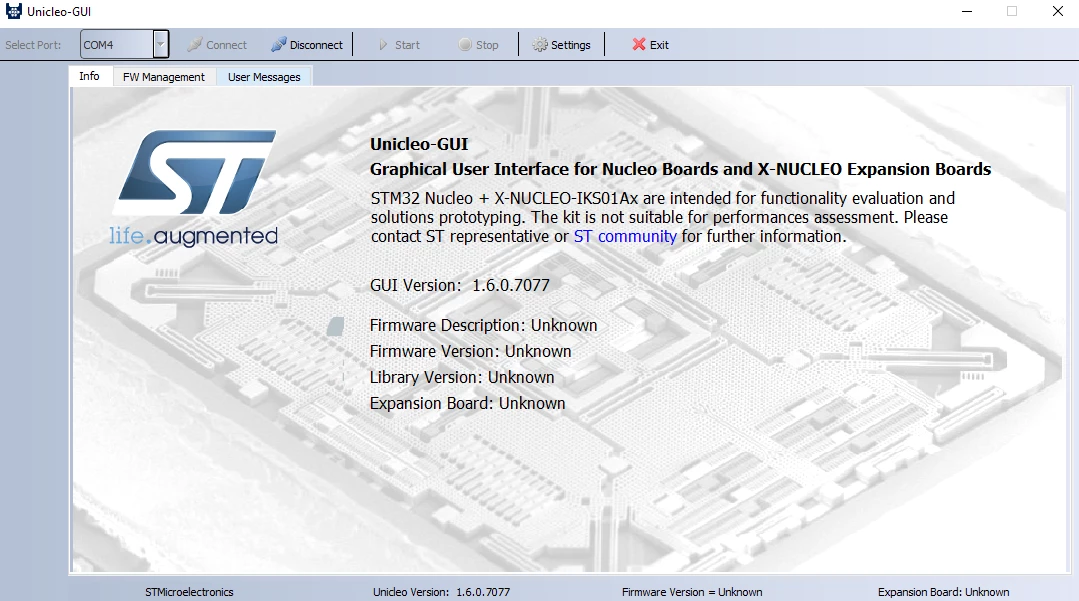
Task: Click the Settings gear icon
Action: pyautogui.click(x=540, y=45)
